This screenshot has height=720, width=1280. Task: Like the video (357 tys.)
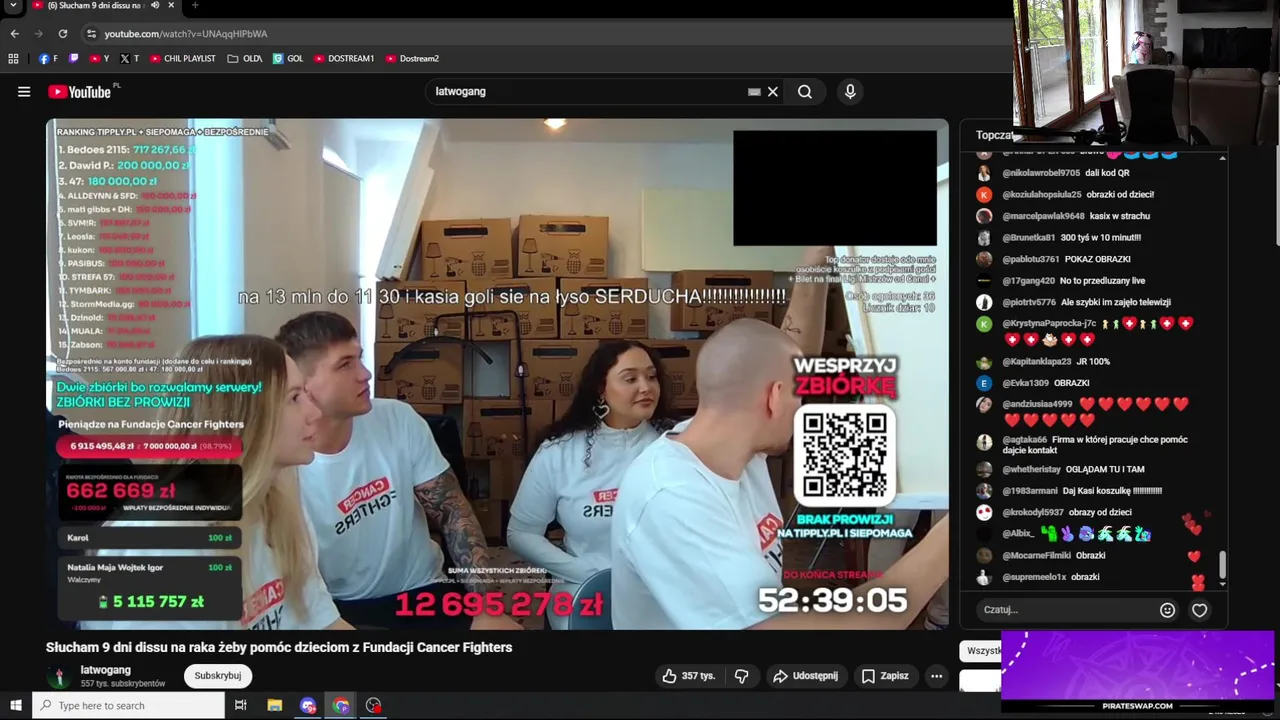[689, 676]
